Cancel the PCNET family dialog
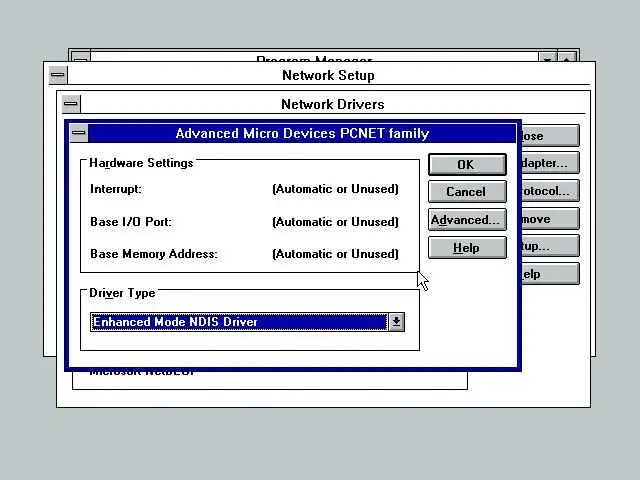Viewport: 640px width, 480px height. [x=467, y=192]
